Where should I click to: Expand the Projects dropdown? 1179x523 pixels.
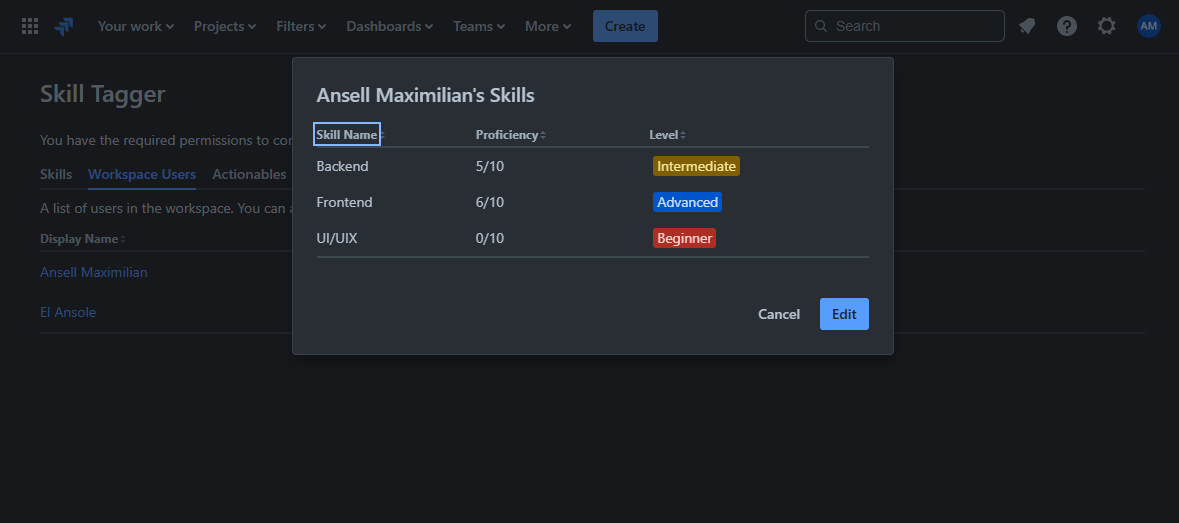(225, 26)
